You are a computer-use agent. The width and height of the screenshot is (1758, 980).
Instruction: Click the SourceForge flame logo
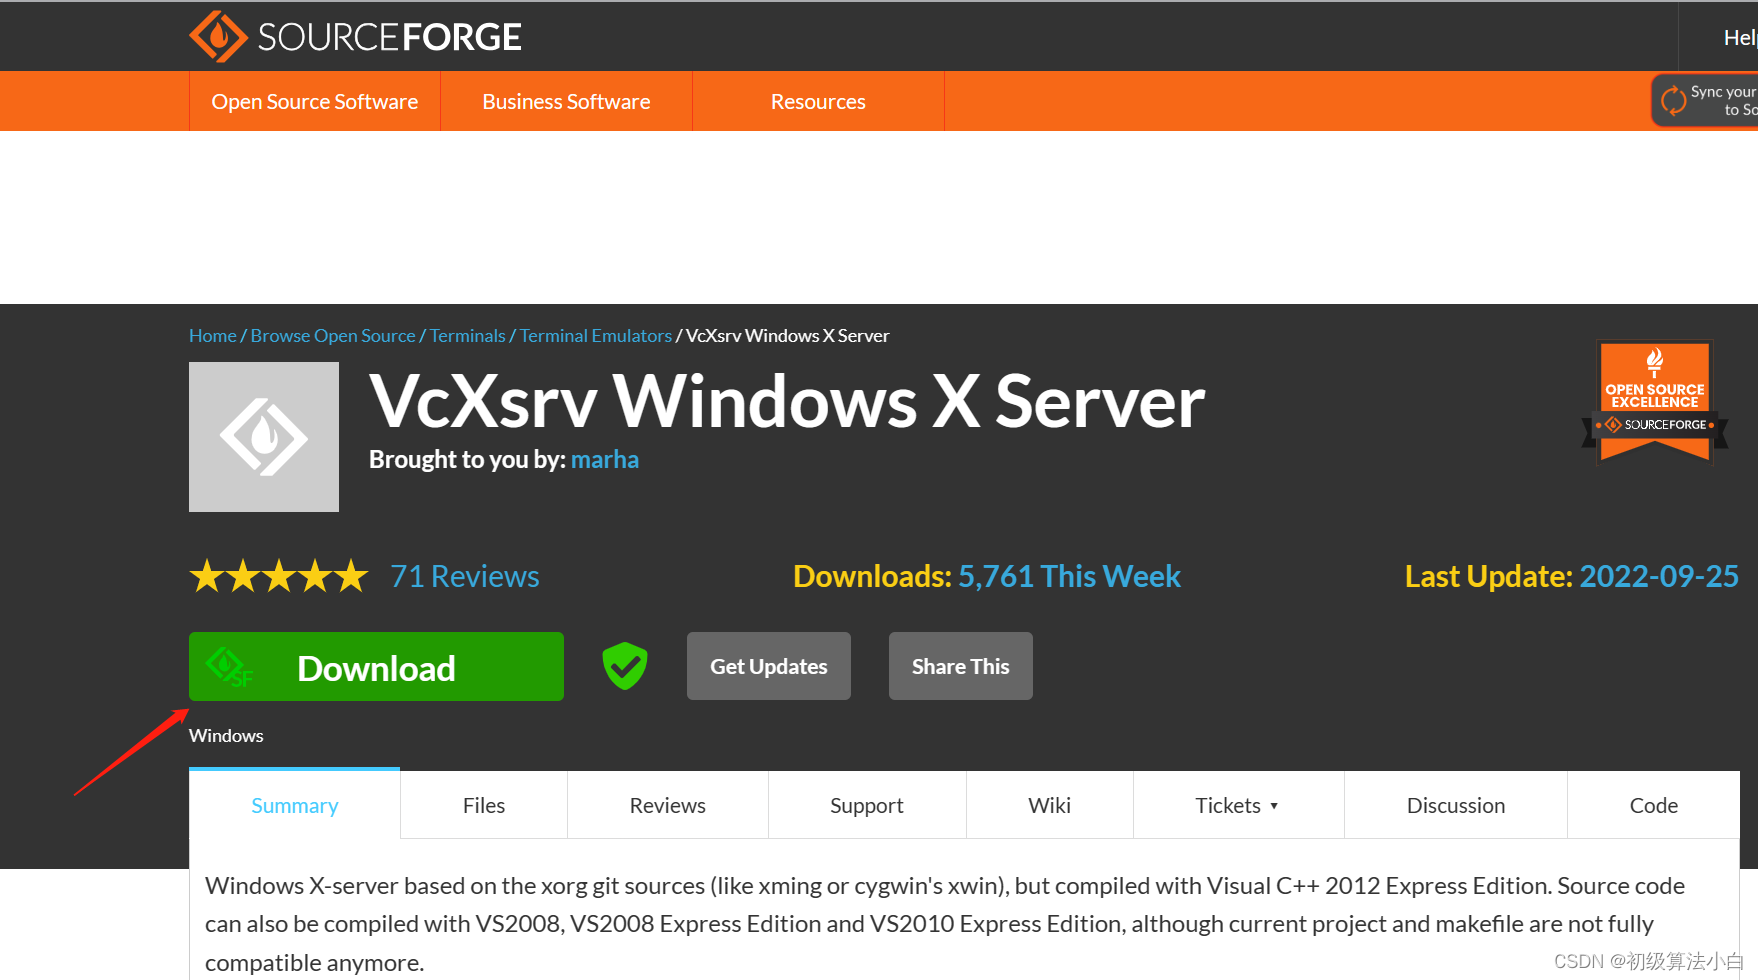click(219, 36)
